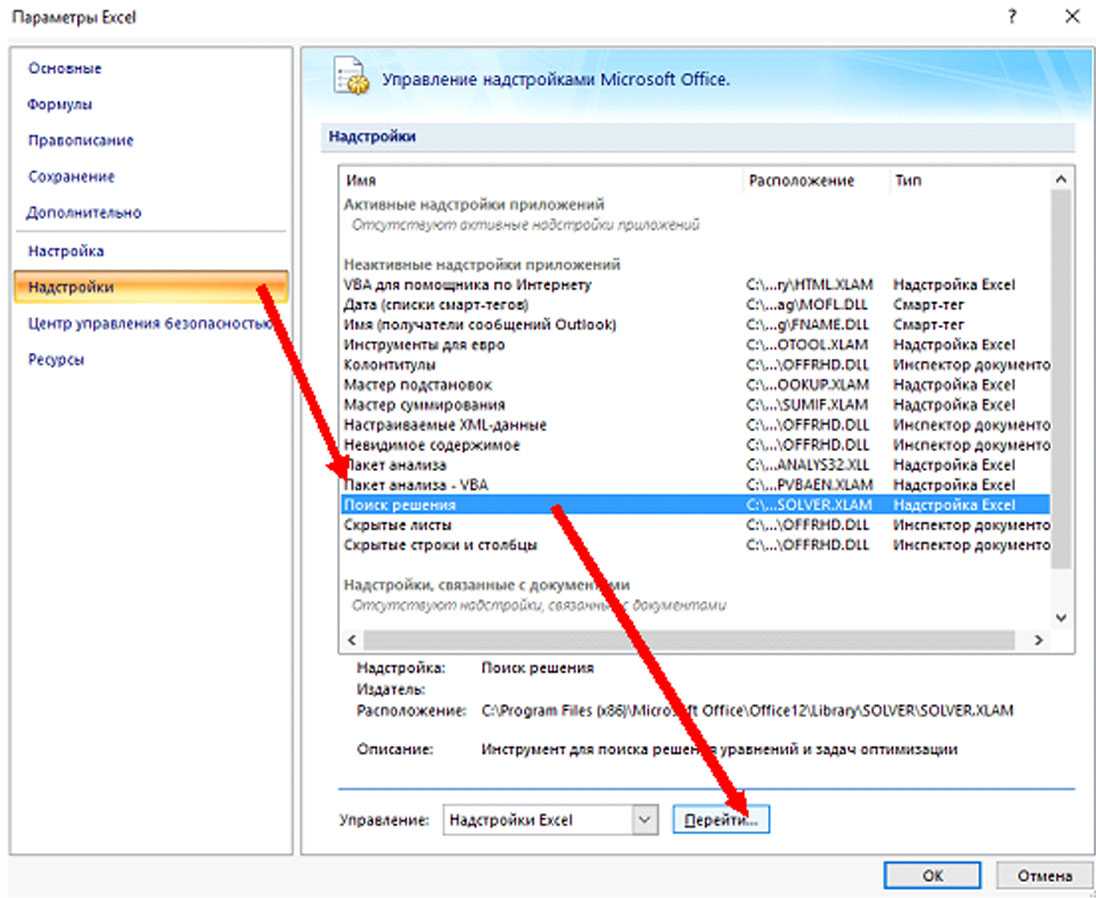The height and width of the screenshot is (898, 1096).
Task: Select the Настройка category
Action: tap(66, 251)
